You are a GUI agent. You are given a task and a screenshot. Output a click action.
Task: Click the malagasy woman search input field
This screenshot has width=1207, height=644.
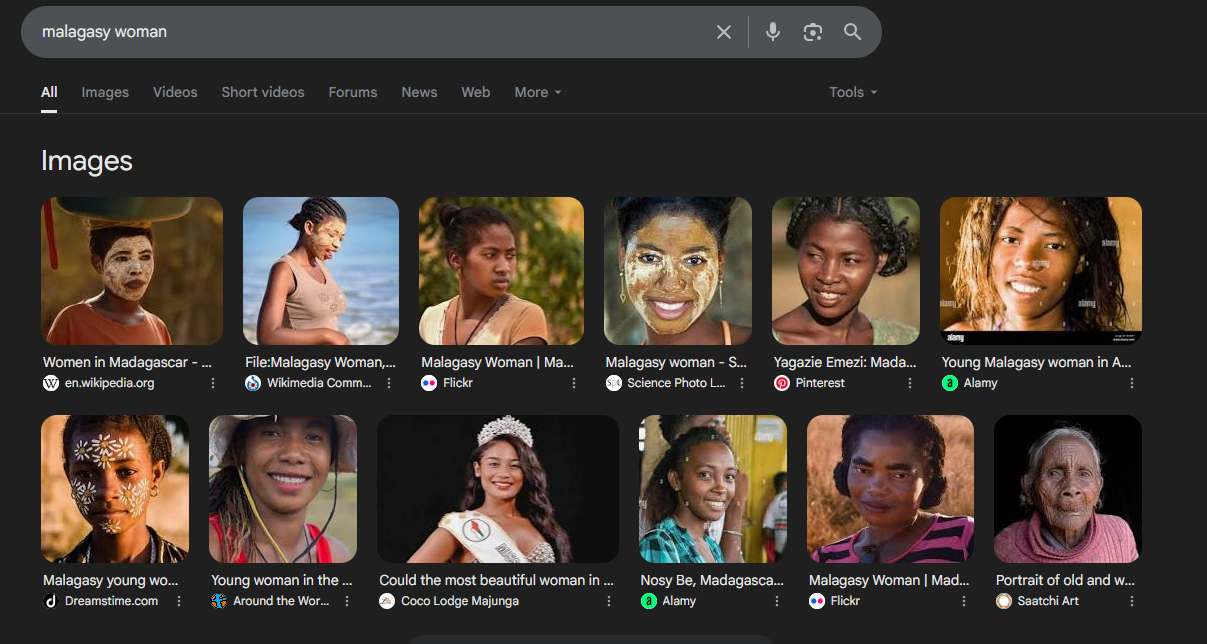click(370, 32)
